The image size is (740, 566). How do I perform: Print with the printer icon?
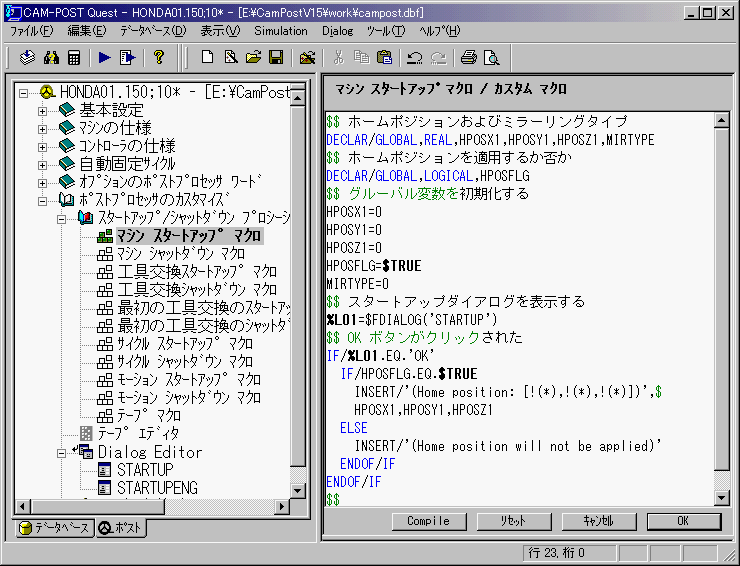(x=469, y=58)
